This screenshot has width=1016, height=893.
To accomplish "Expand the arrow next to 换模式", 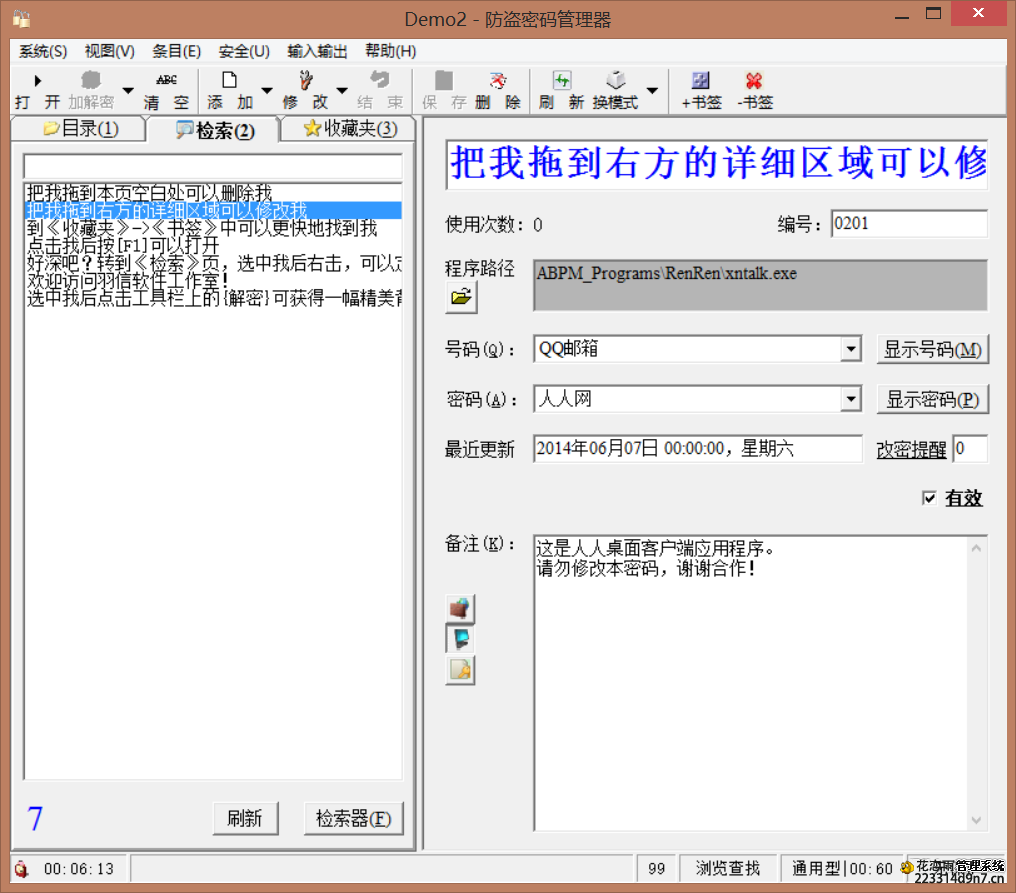I will [652, 91].
